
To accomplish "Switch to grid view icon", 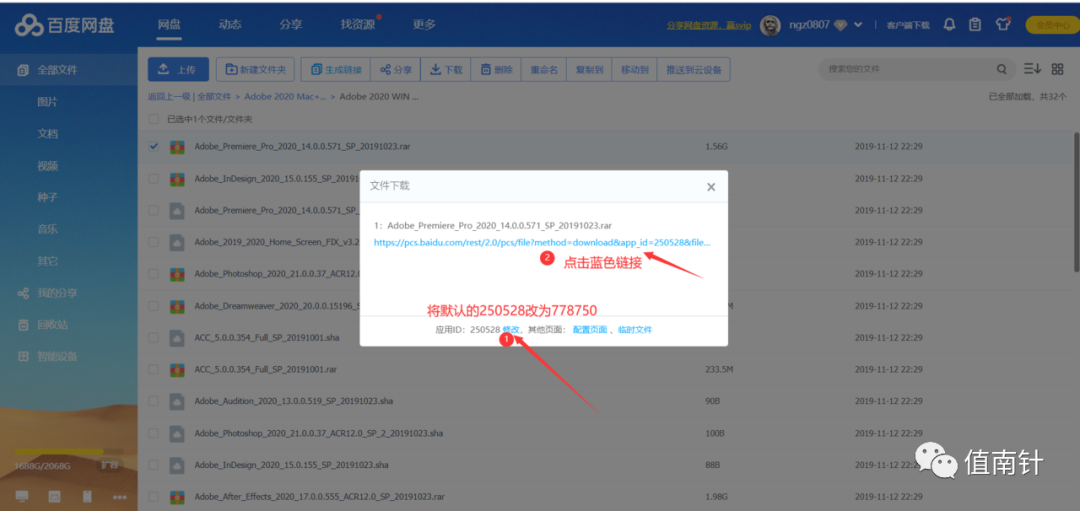I will click(x=1058, y=69).
